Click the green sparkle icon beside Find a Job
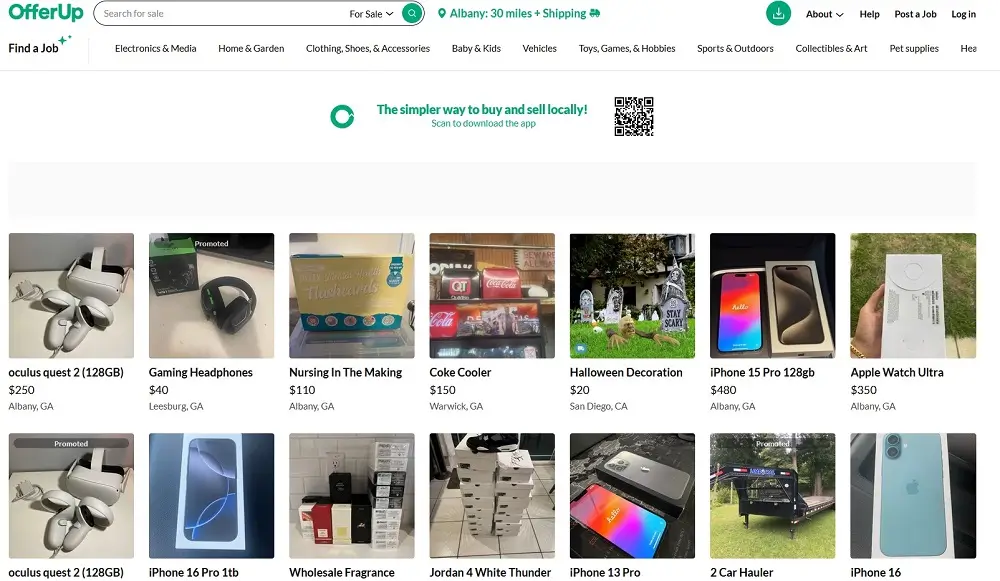This screenshot has height=581, width=1000. tap(64, 41)
